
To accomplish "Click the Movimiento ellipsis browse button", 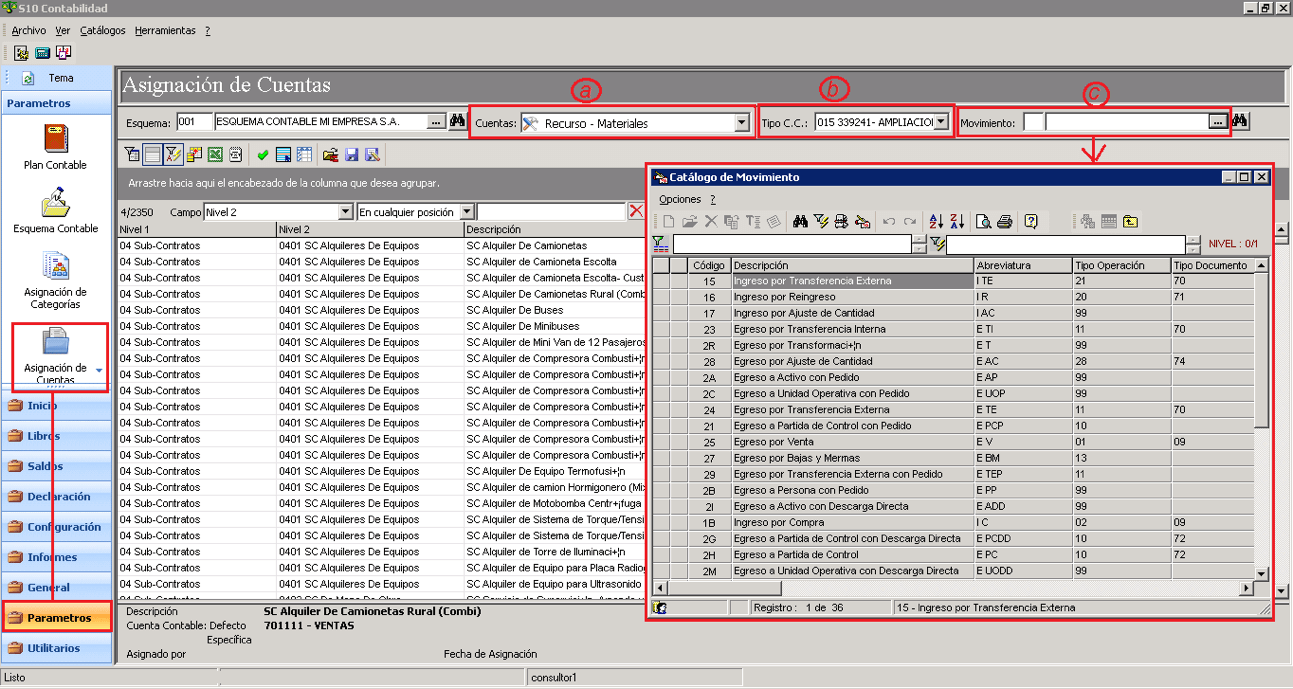I will tap(1217, 122).
